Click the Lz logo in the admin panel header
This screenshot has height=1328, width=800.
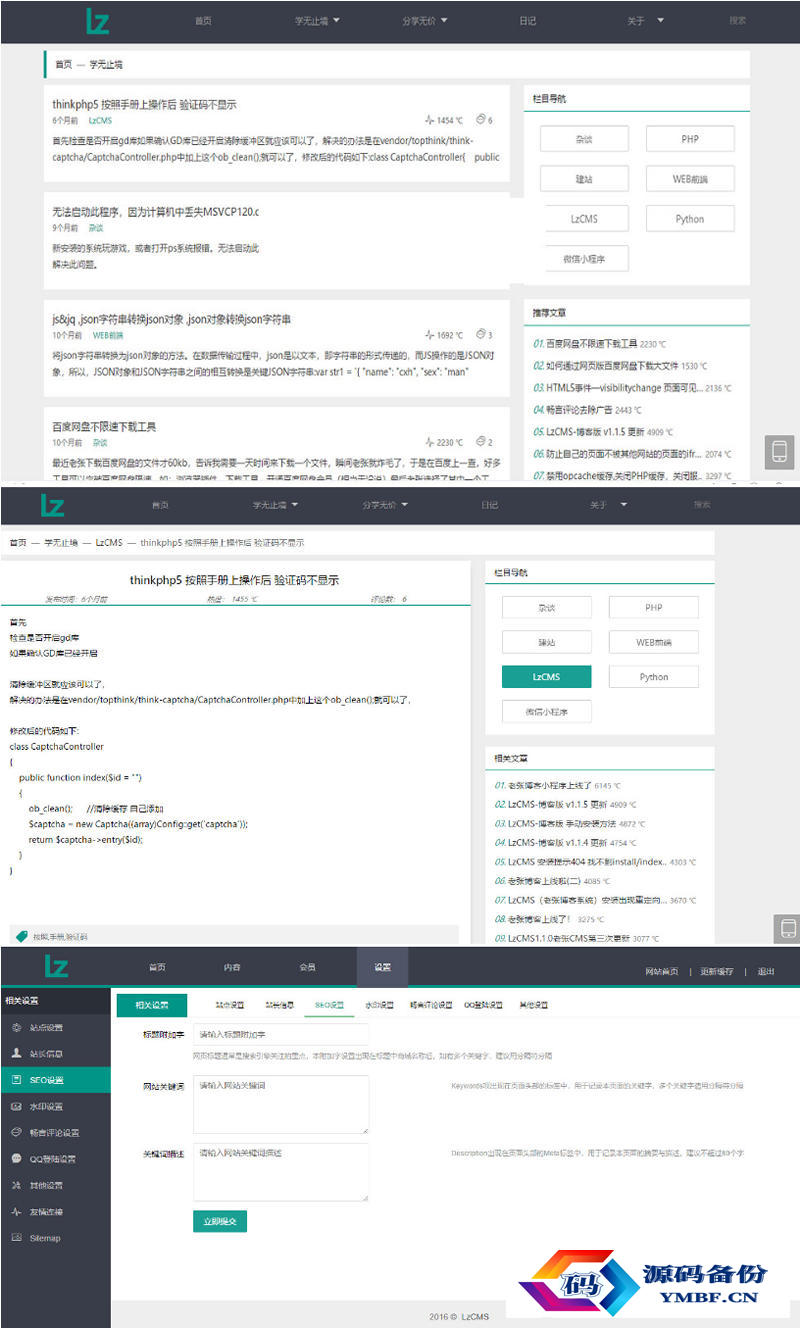57,966
